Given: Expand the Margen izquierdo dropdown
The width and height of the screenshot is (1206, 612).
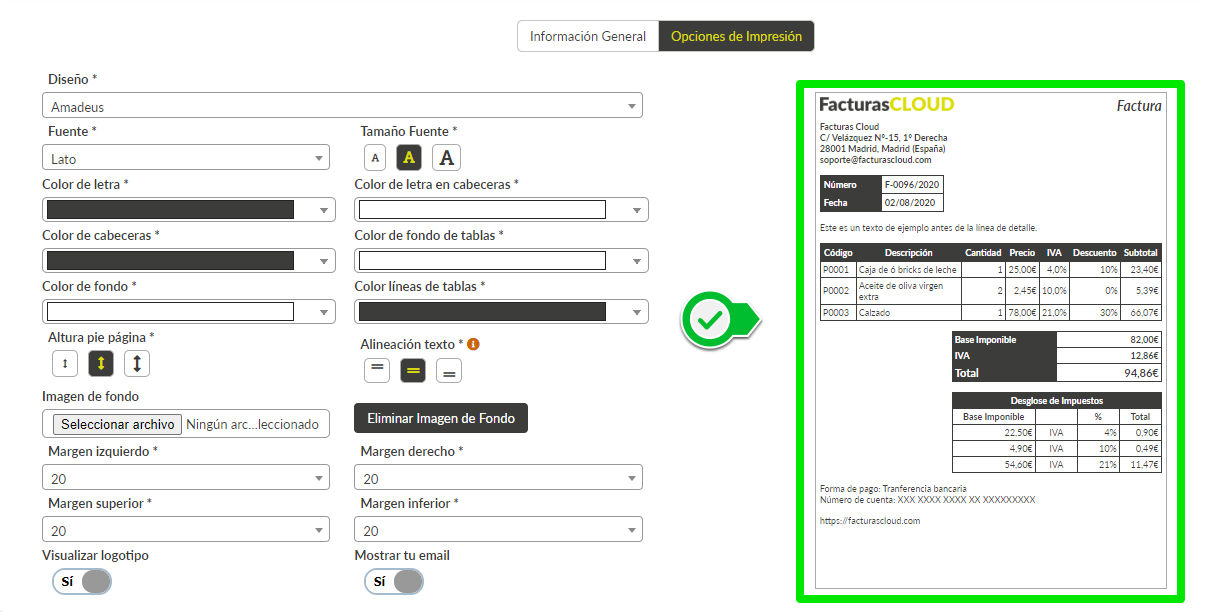Looking at the screenshot, I should pyautogui.click(x=186, y=478).
